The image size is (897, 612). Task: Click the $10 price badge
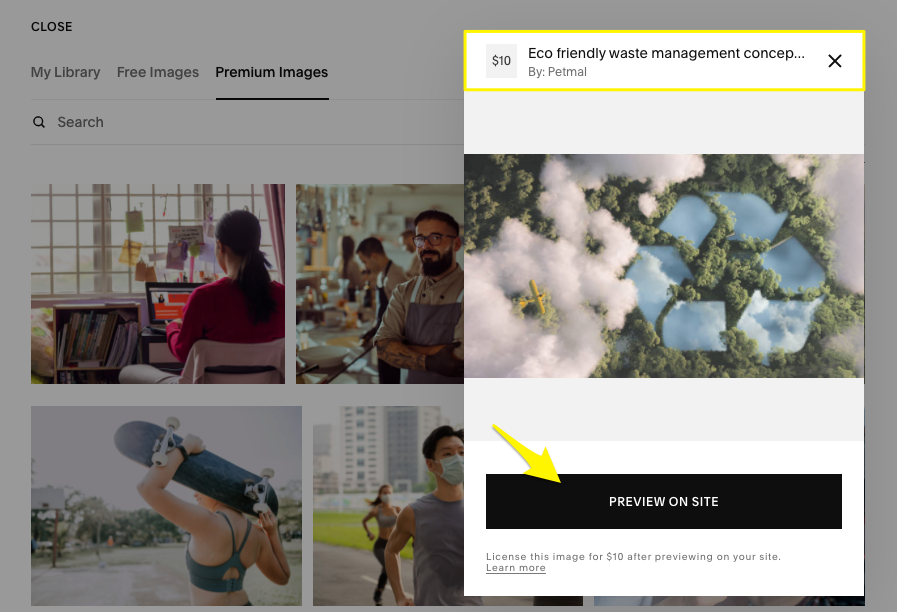click(501, 61)
